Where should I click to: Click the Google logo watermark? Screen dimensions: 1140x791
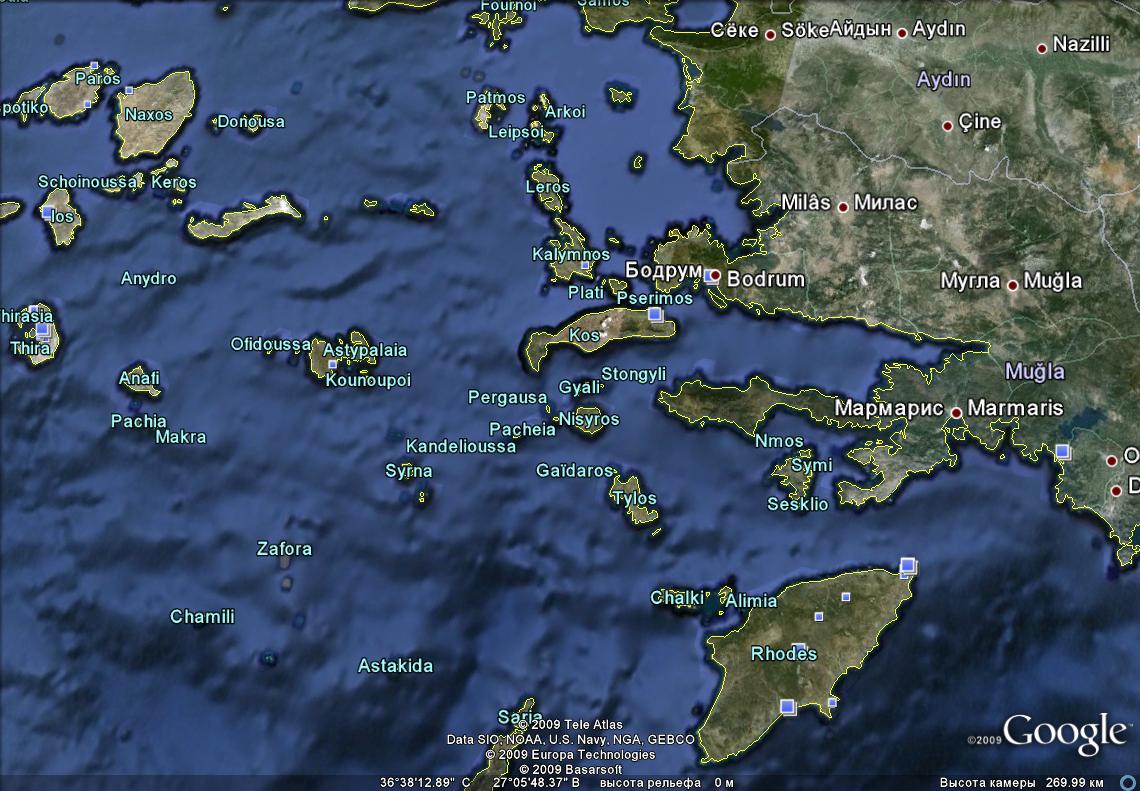(x=1064, y=734)
